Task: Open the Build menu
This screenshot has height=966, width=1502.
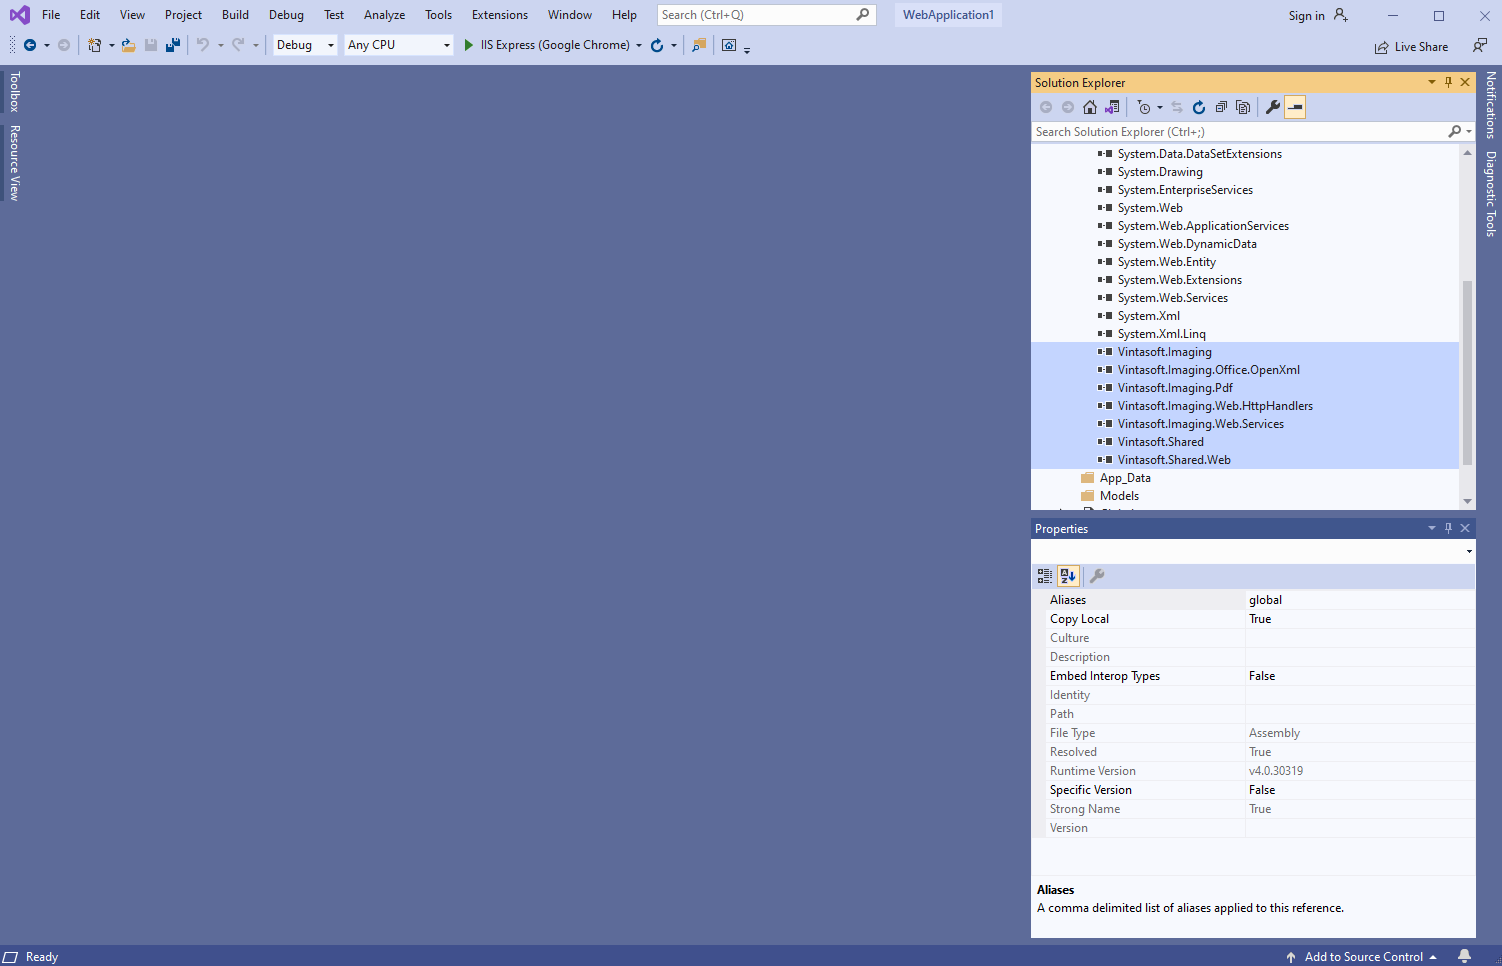Action: [235, 15]
